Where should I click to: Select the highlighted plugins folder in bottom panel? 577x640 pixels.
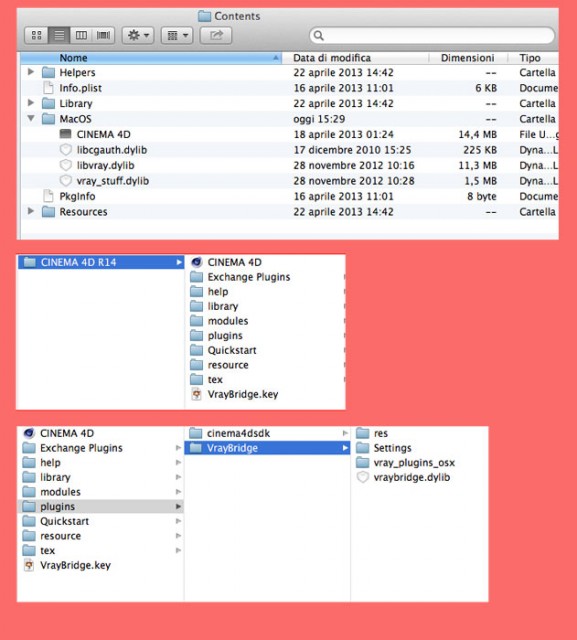101,507
